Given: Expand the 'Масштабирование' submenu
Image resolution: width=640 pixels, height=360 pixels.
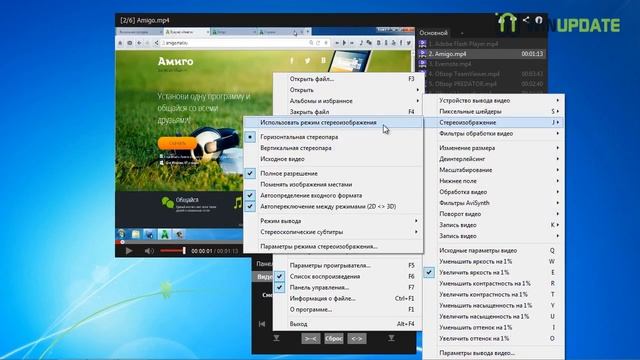Looking at the screenshot, I should pyautogui.click(x=494, y=170).
